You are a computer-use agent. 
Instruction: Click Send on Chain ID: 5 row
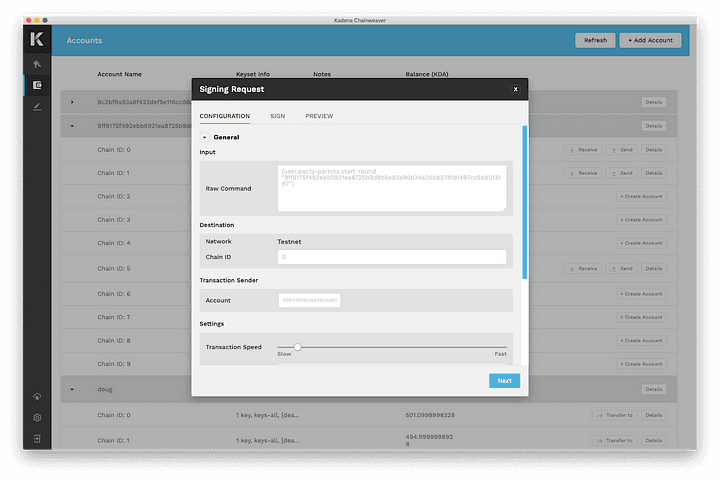(621, 269)
